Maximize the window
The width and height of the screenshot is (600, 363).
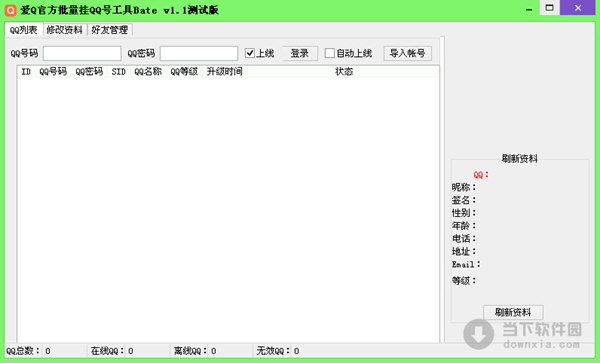pos(549,8)
